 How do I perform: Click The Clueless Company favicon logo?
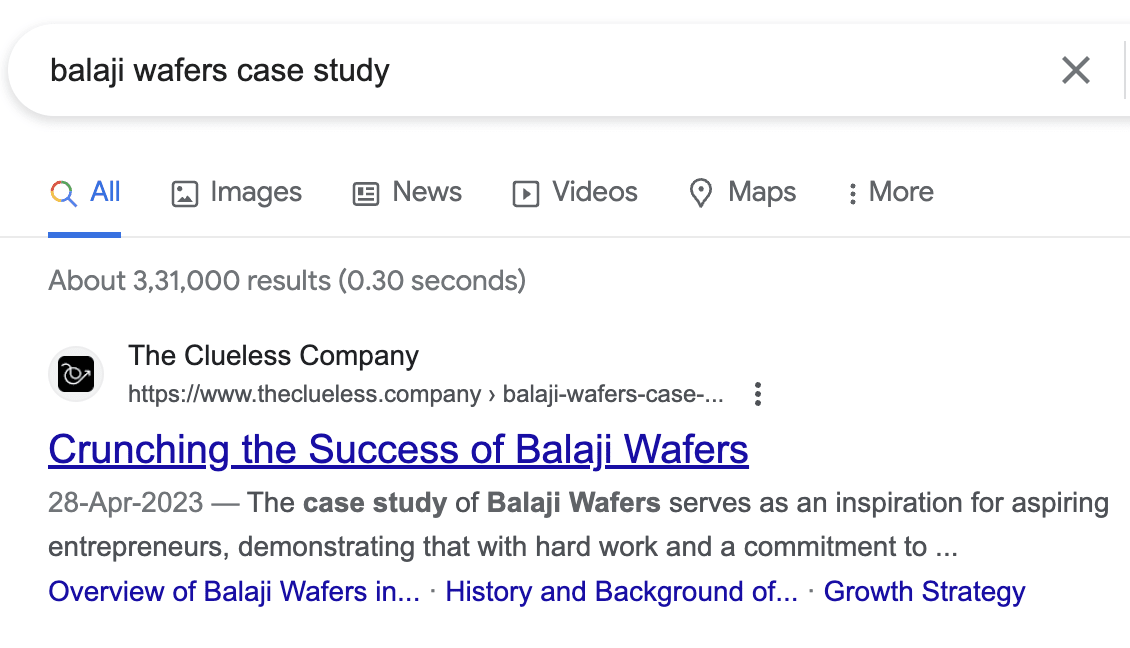coord(76,375)
